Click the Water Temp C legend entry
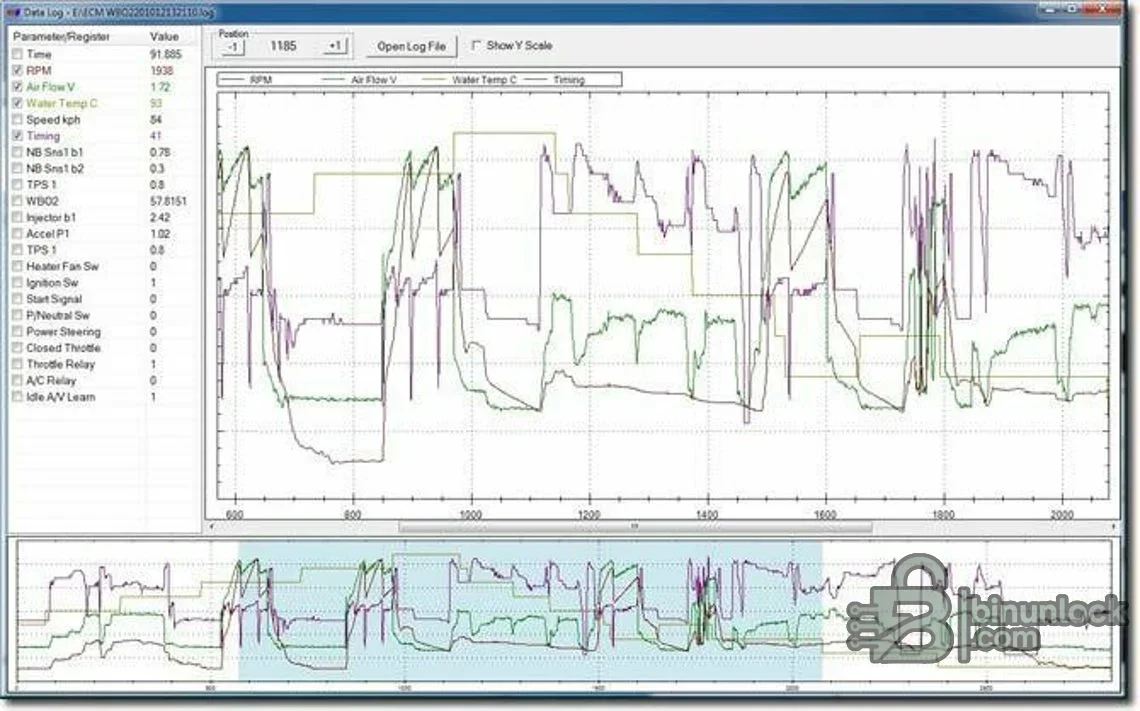 click(471, 80)
